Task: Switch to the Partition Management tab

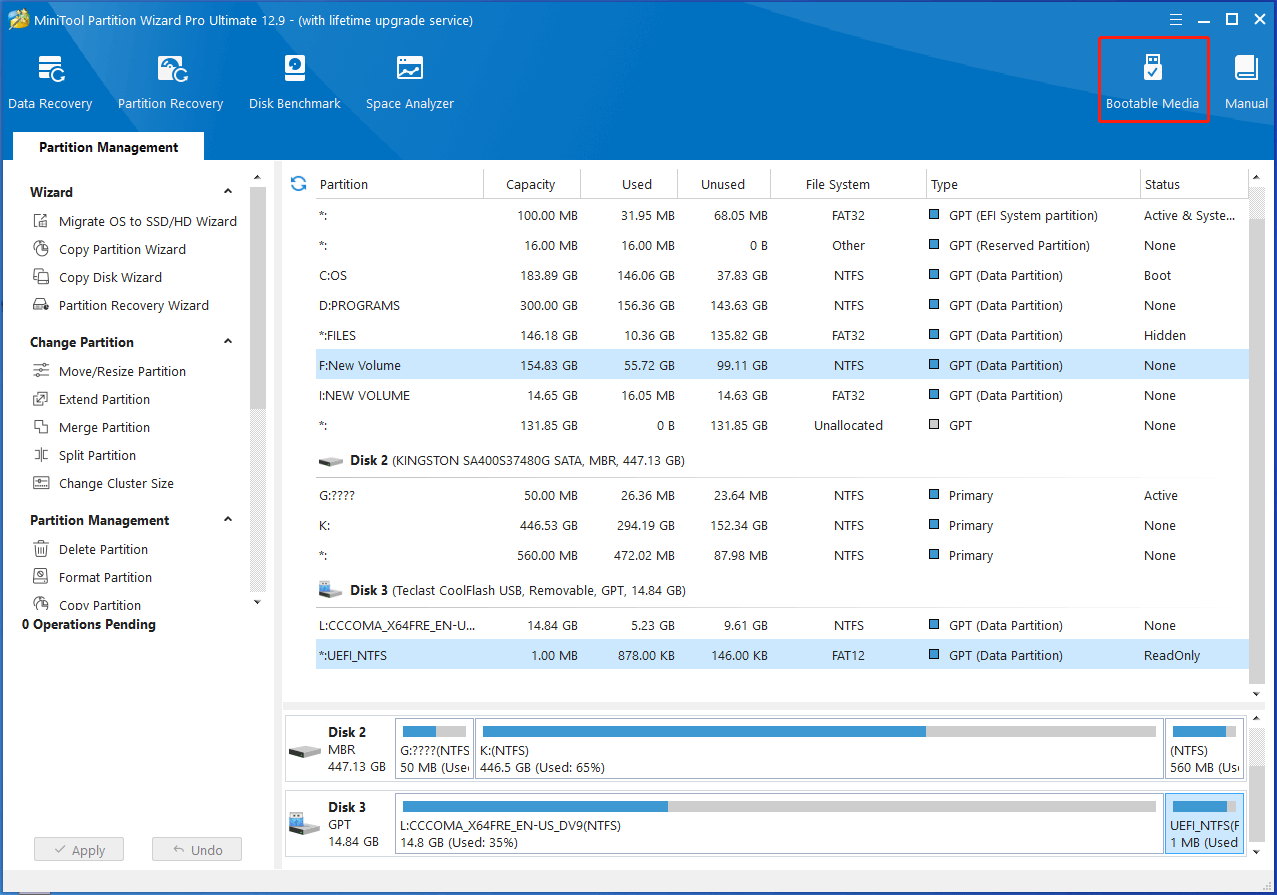Action: point(108,147)
